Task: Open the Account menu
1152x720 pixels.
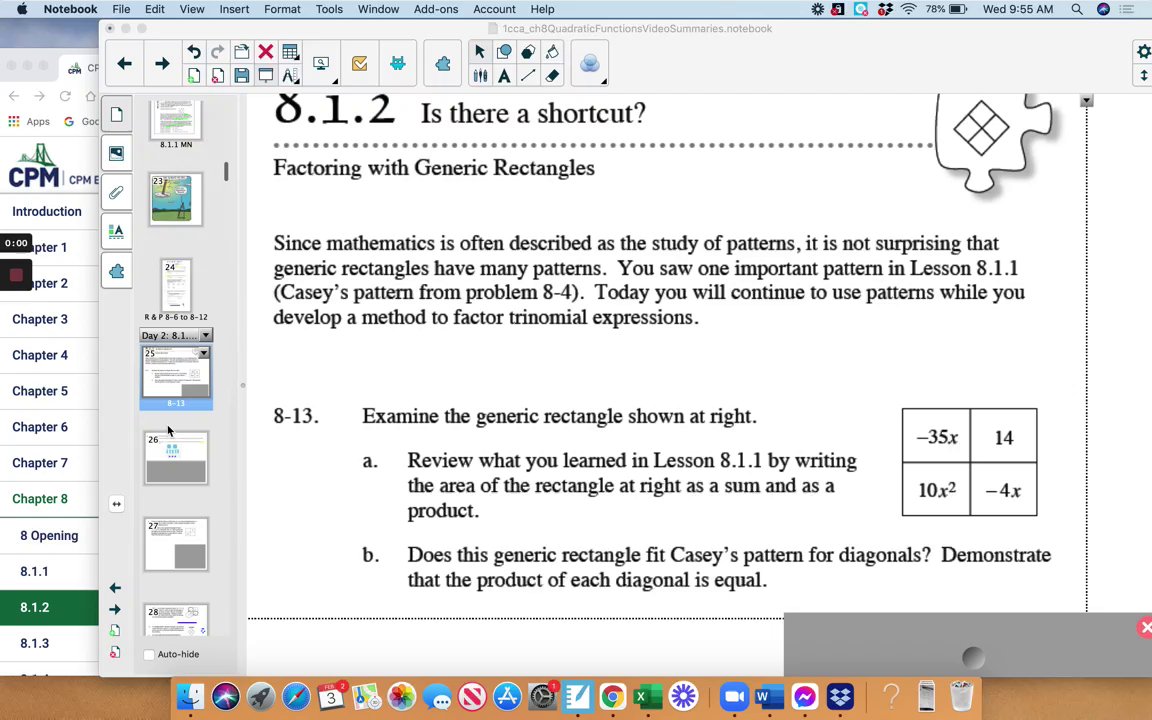Action: (x=494, y=9)
